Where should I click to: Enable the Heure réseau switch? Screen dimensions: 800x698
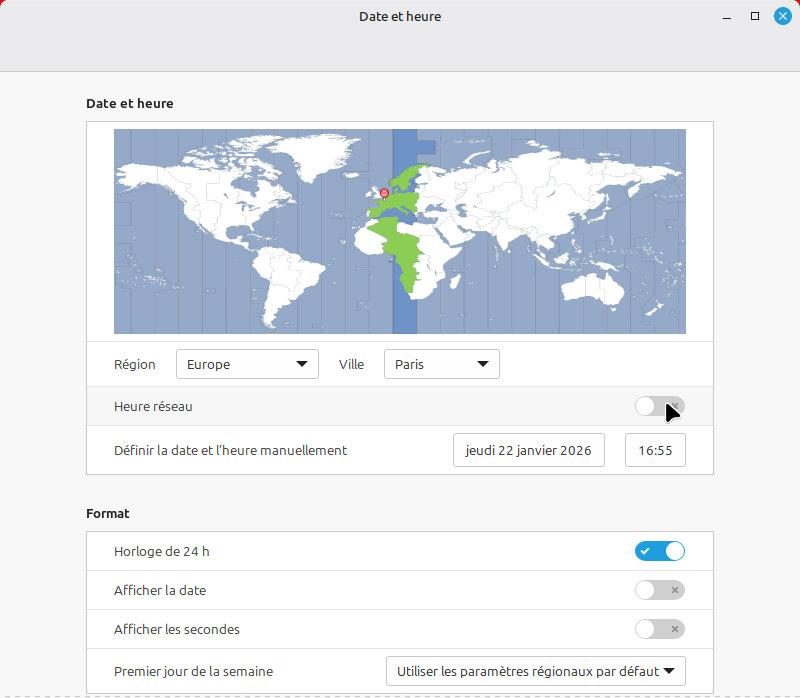pos(659,406)
